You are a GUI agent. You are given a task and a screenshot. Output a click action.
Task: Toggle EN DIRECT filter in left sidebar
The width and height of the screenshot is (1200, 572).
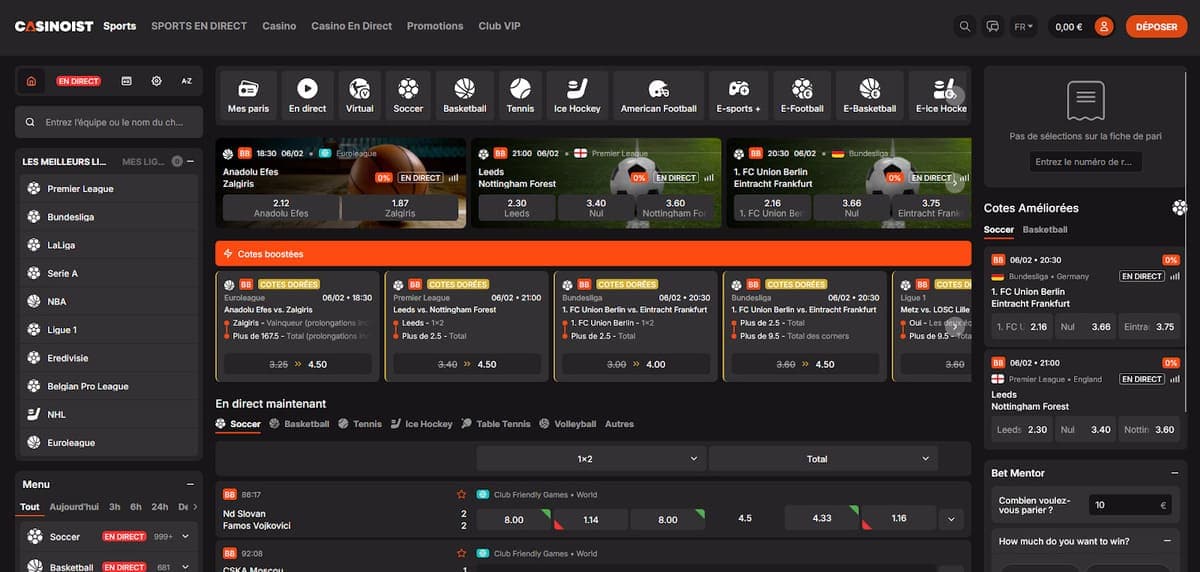coord(78,81)
